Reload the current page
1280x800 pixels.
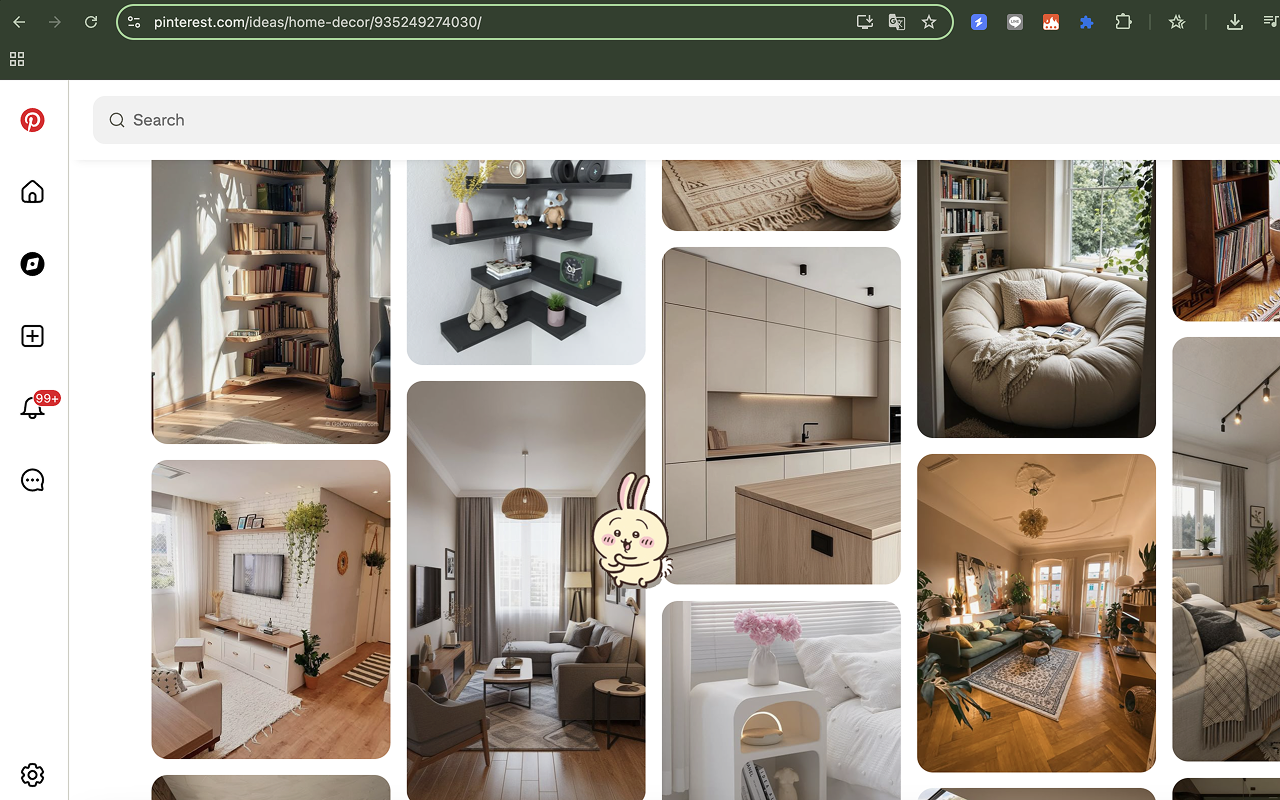(91, 22)
